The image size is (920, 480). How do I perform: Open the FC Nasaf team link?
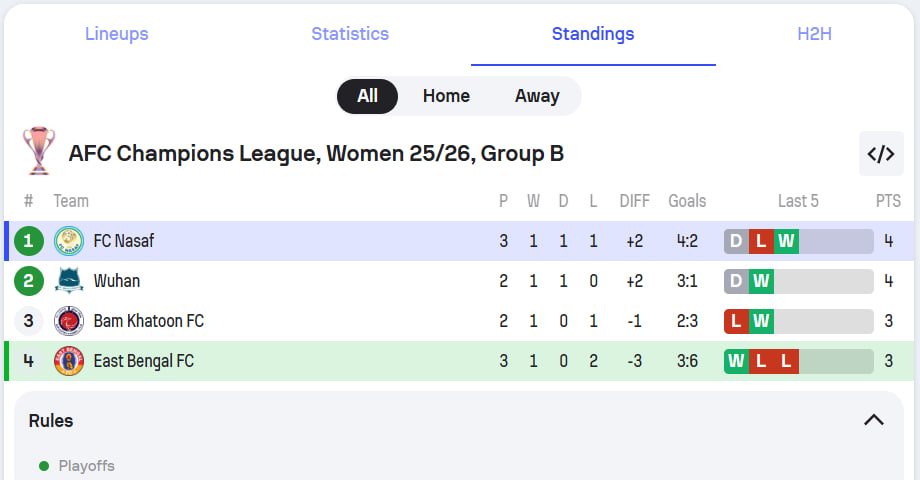124,241
